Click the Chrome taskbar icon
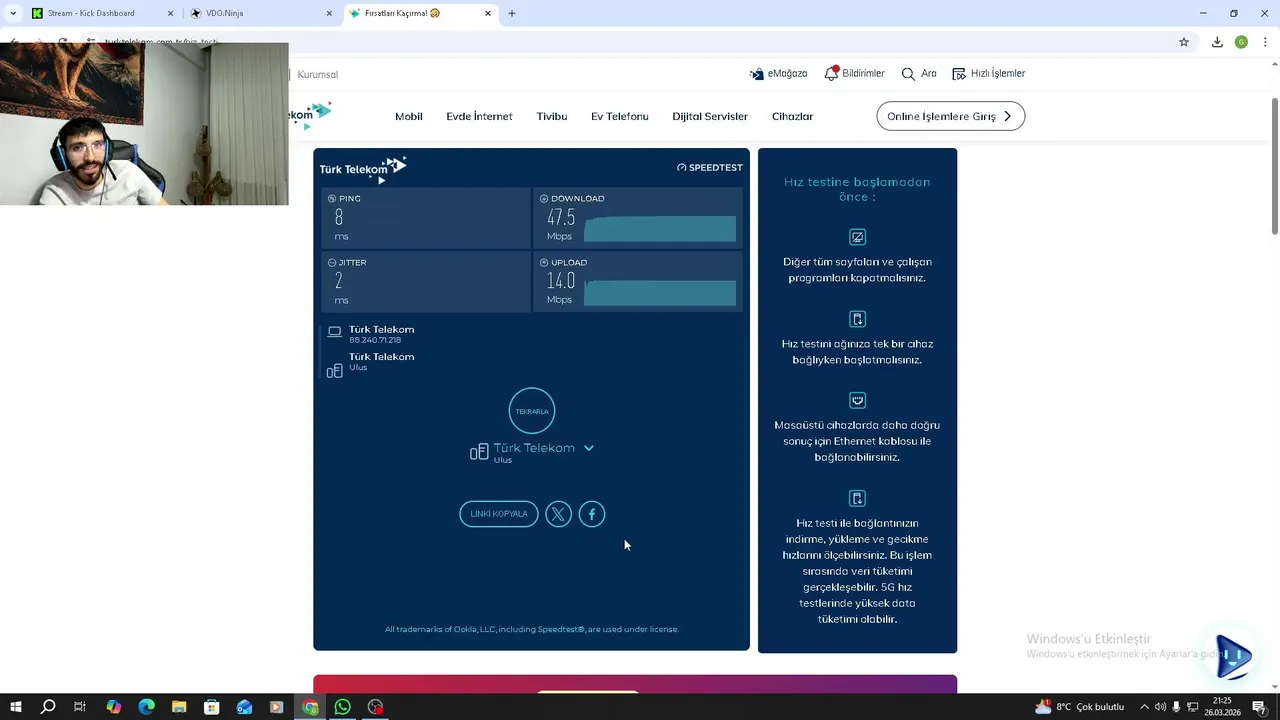The height and width of the screenshot is (720, 1280). 310,707
